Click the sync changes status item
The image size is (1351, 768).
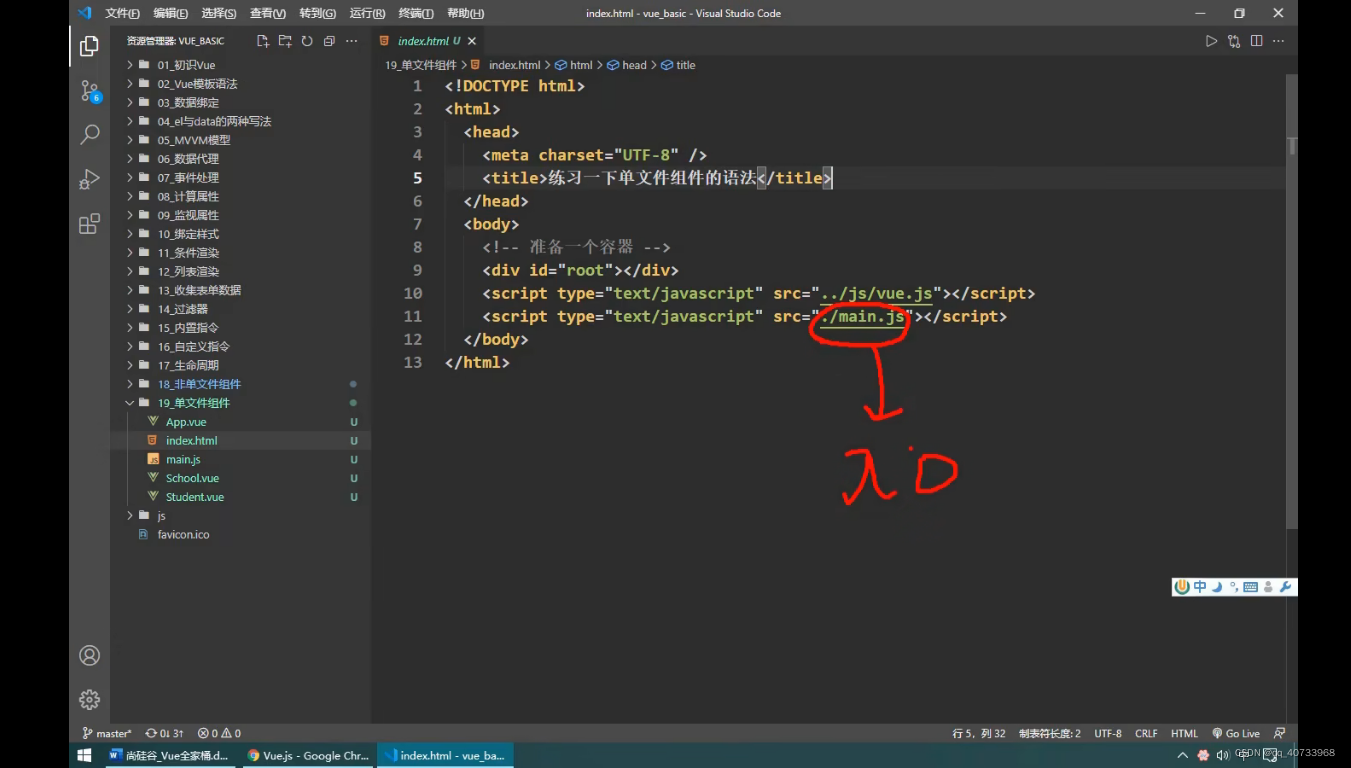coord(164,733)
